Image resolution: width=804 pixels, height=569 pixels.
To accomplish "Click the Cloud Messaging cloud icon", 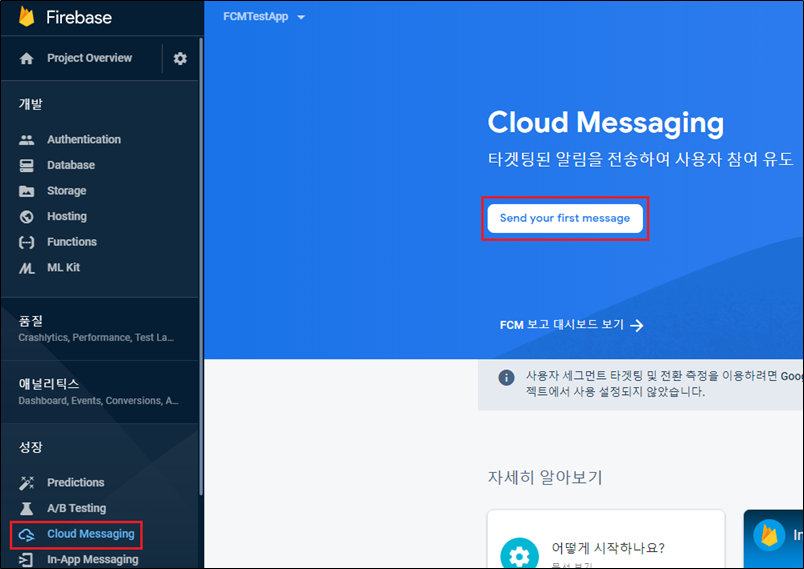I will [27, 535].
